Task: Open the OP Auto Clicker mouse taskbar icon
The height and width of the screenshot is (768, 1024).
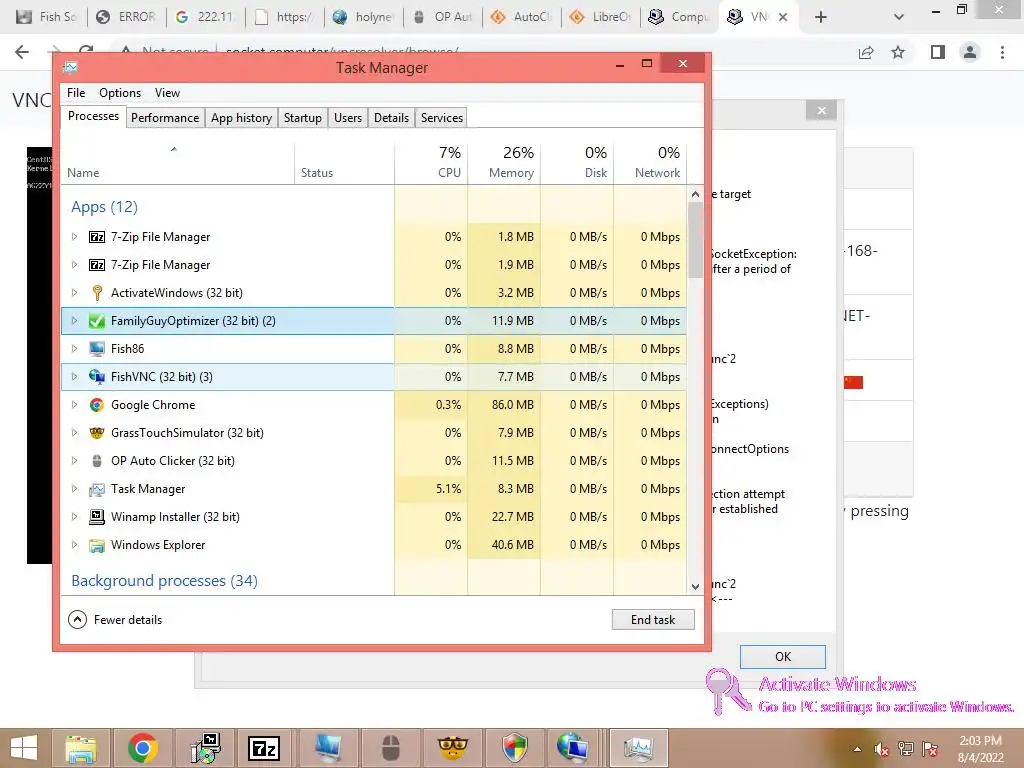Action: click(391, 748)
